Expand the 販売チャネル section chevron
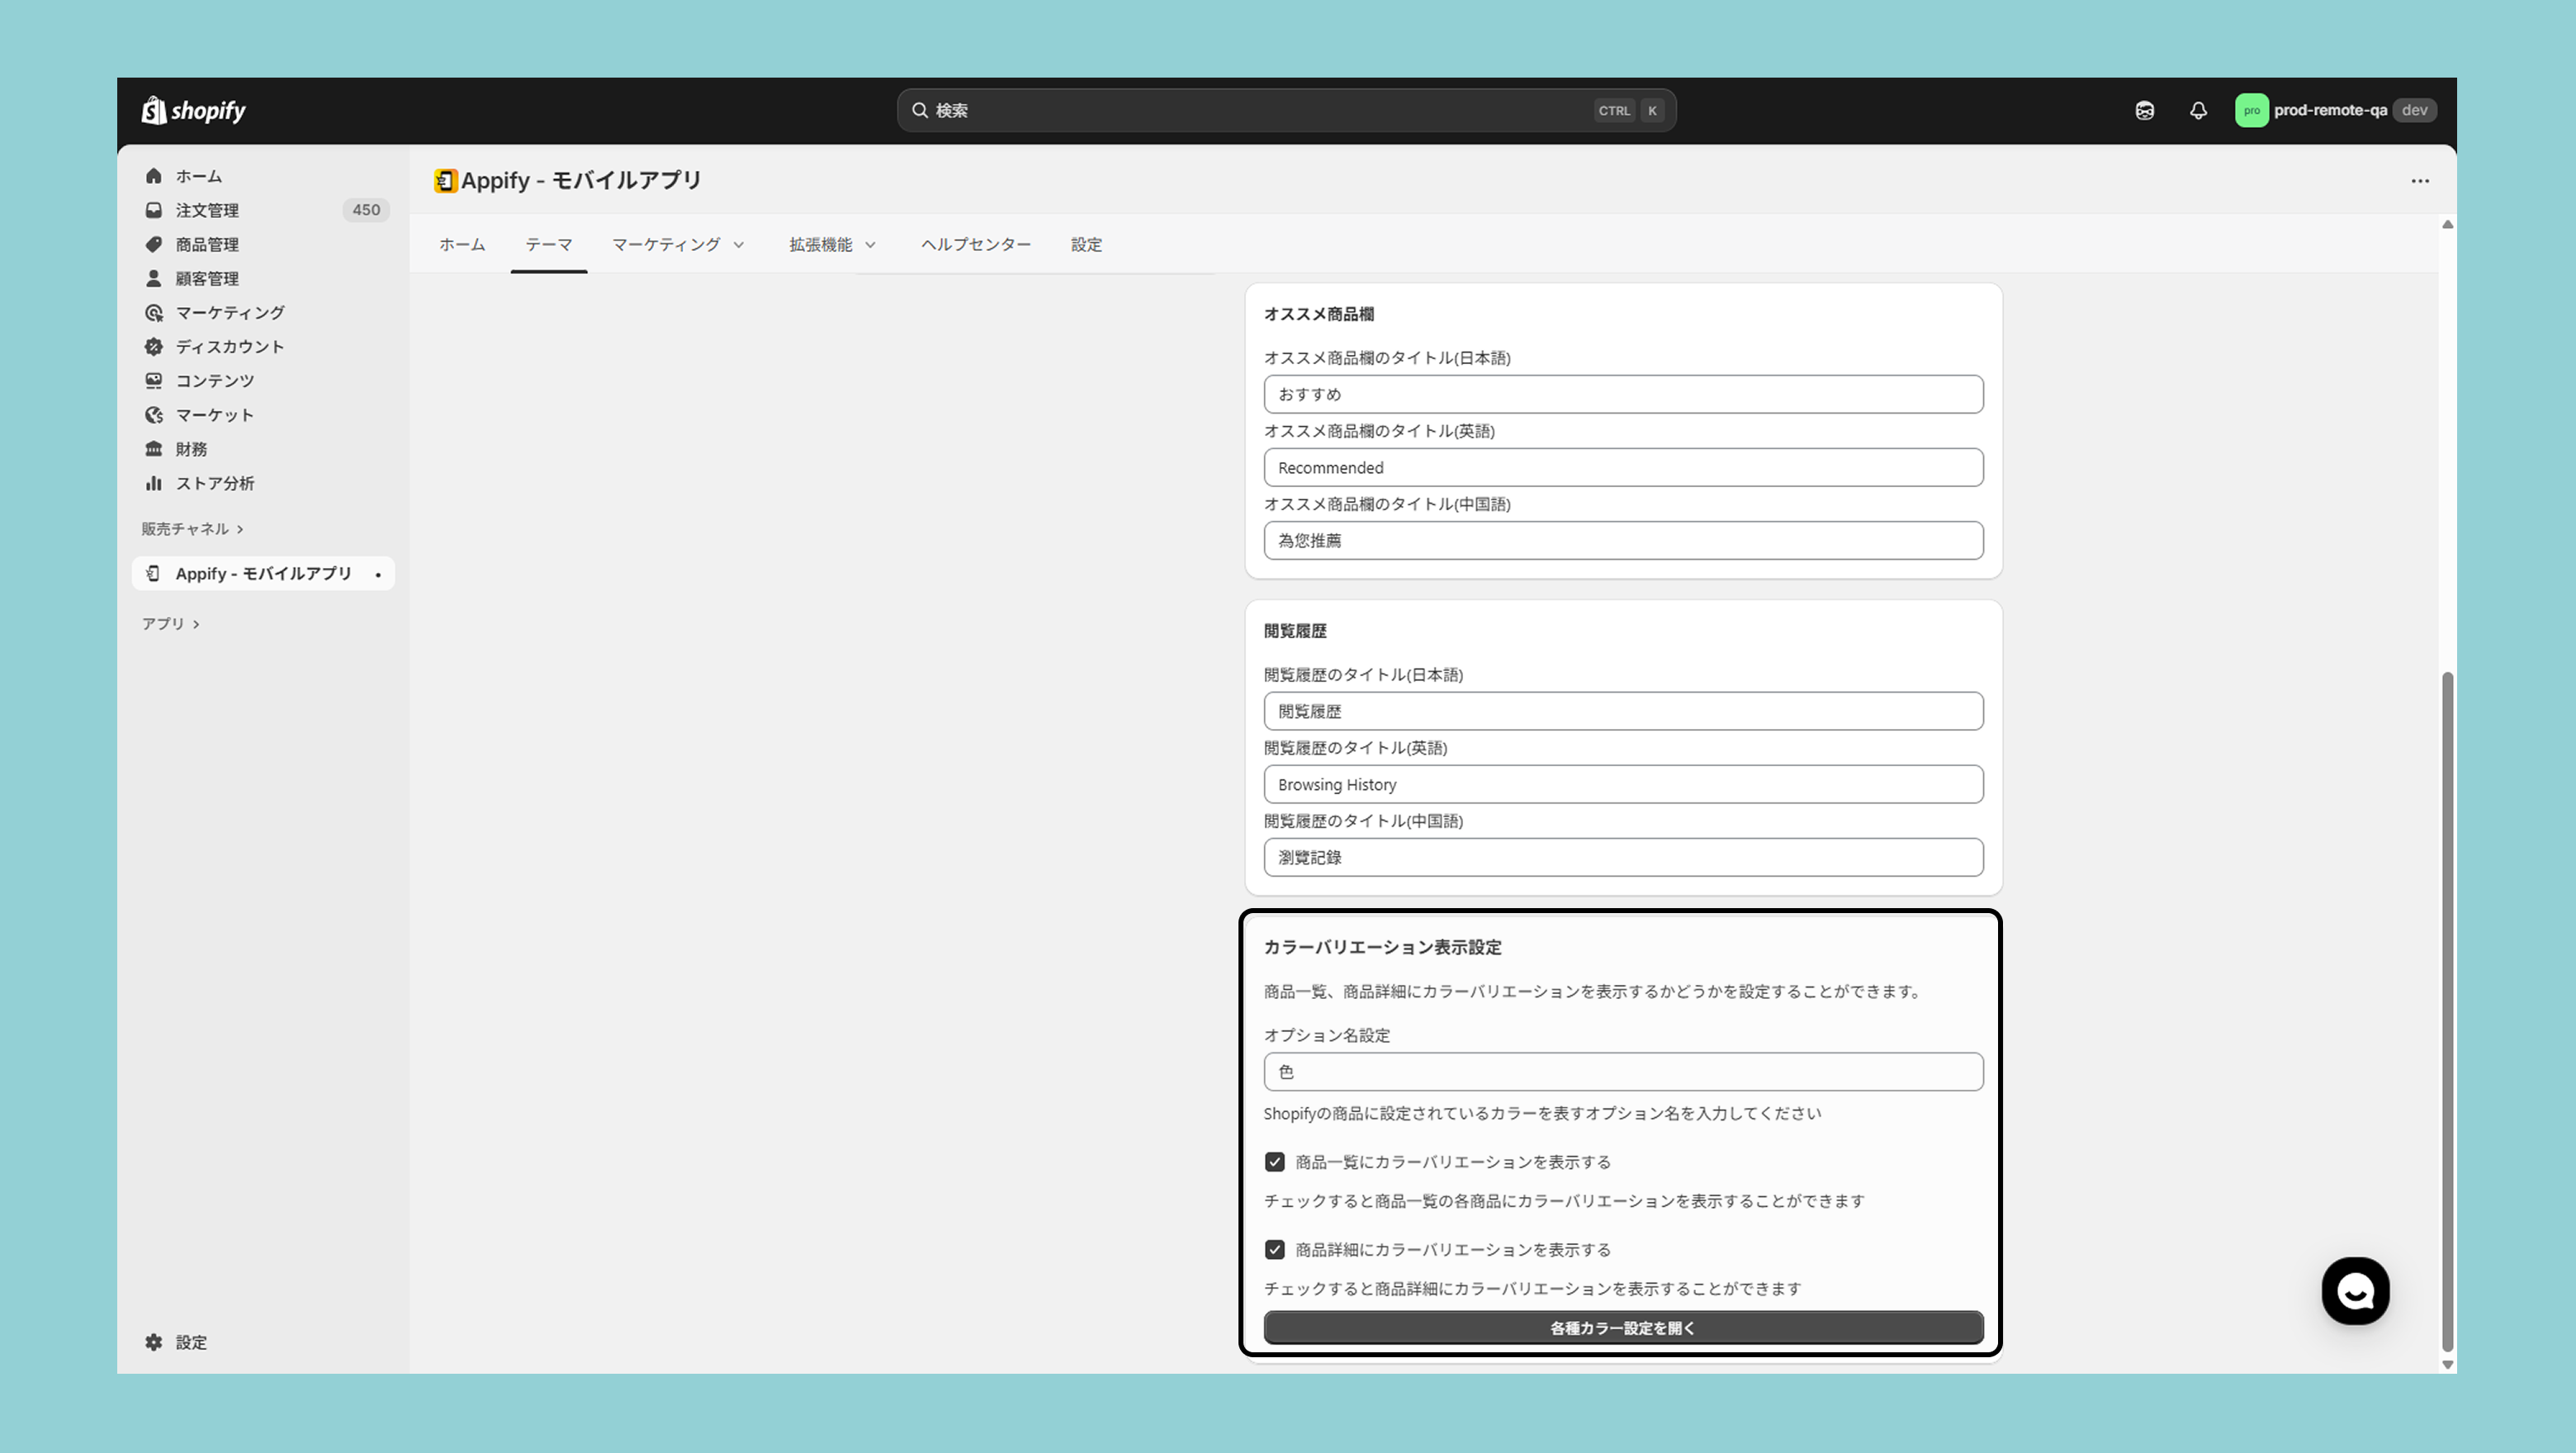The height and width of the screenshot is (1453, 2576). (x=240, y=529)
